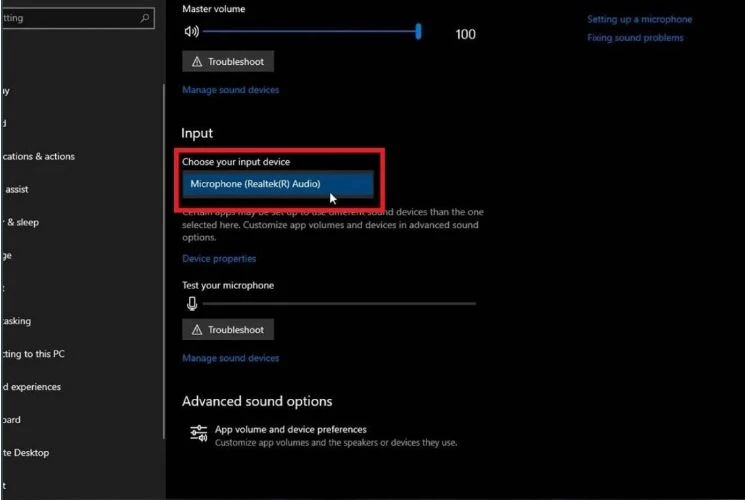Expand the Choose your input device dropdown
The image size is (745, 500).
click(278, 184)
